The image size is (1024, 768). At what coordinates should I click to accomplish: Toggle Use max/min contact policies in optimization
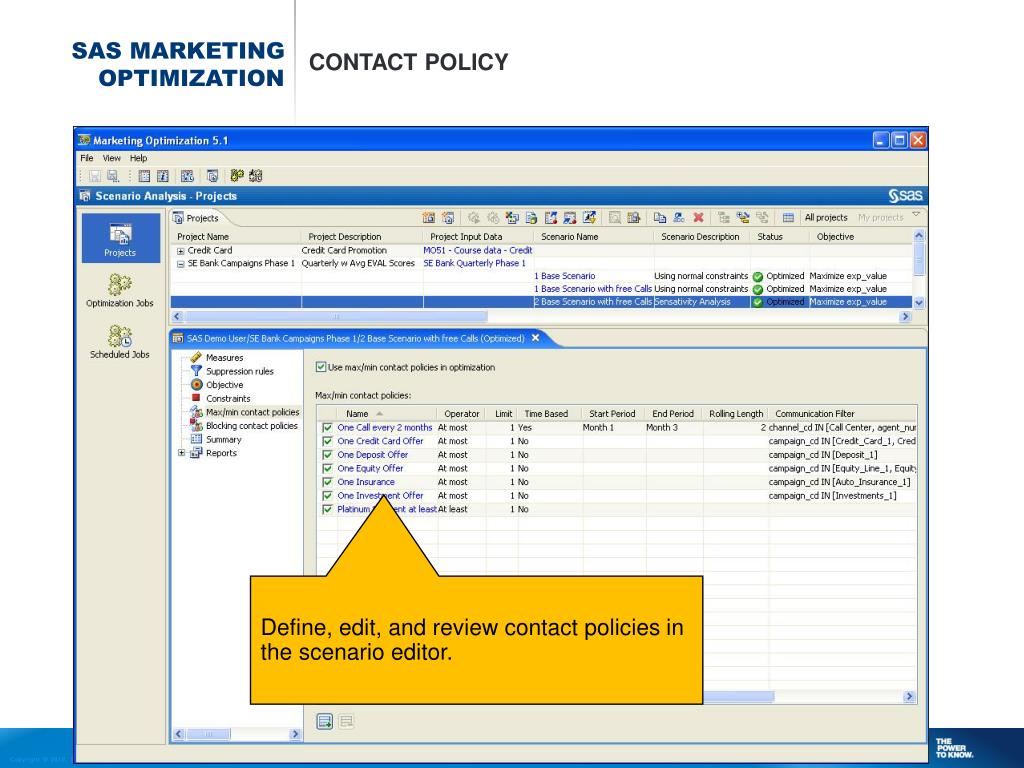(321, 367)
